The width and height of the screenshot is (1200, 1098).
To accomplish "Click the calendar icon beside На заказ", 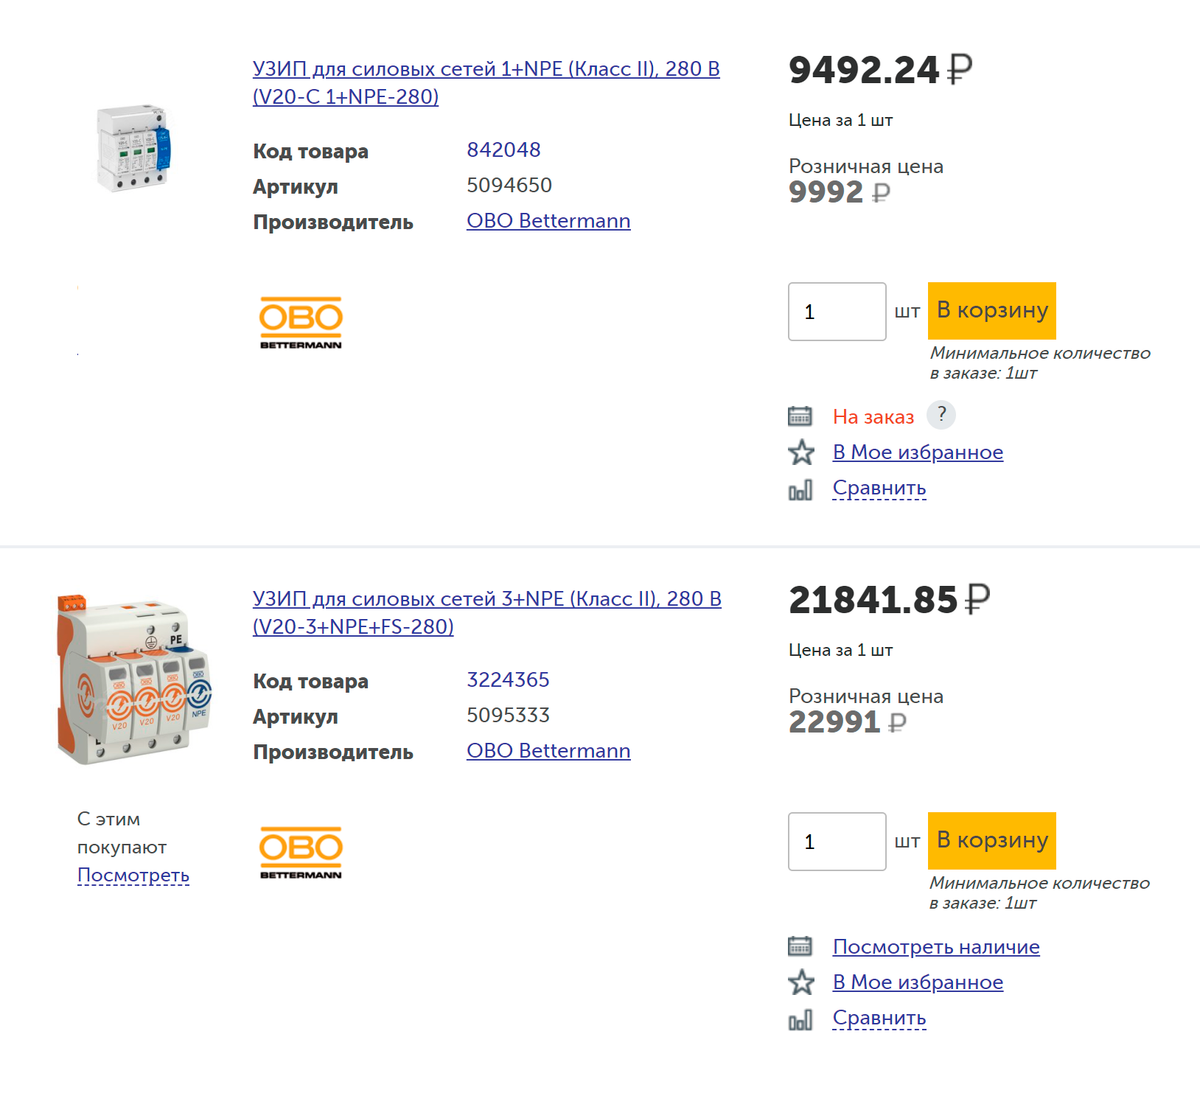I will [800, 416].
